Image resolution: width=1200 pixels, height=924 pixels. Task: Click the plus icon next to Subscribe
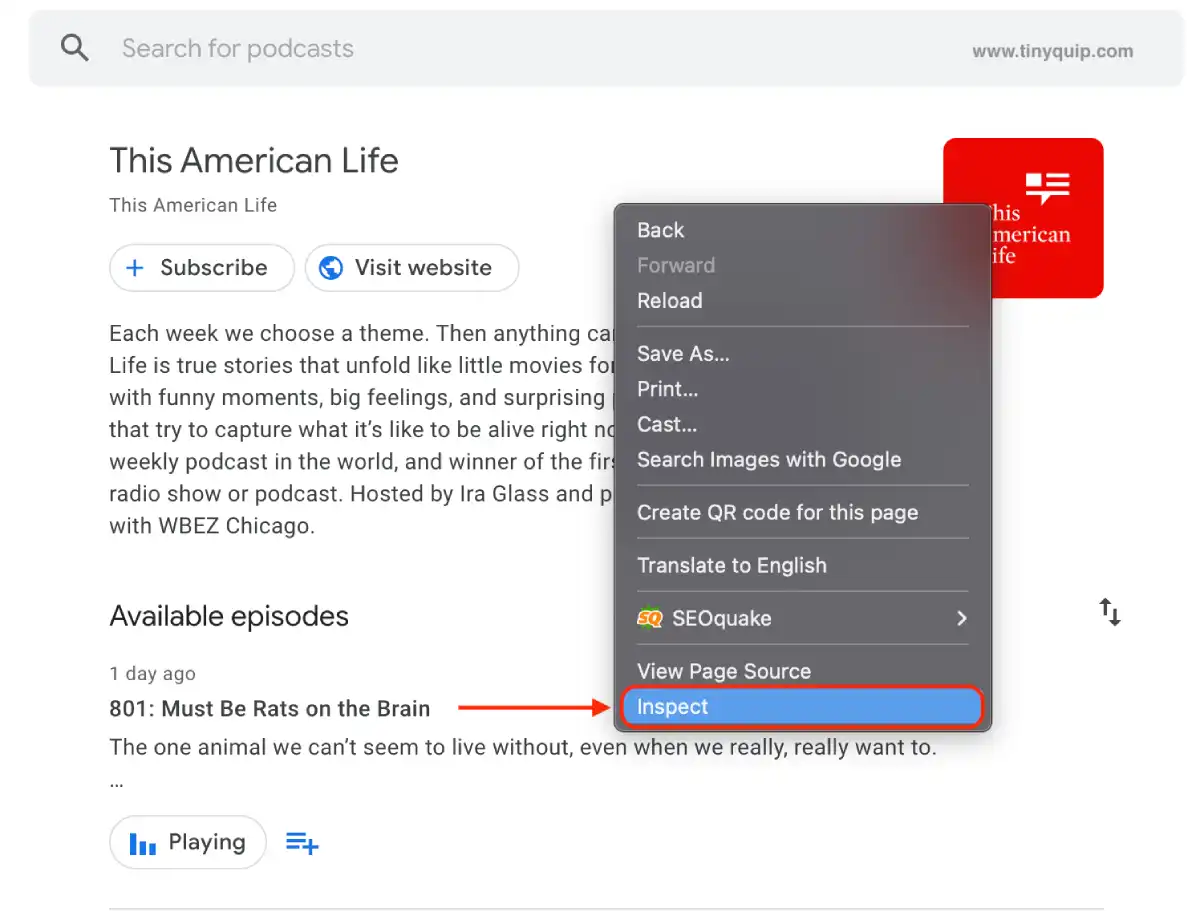[136, 268]
